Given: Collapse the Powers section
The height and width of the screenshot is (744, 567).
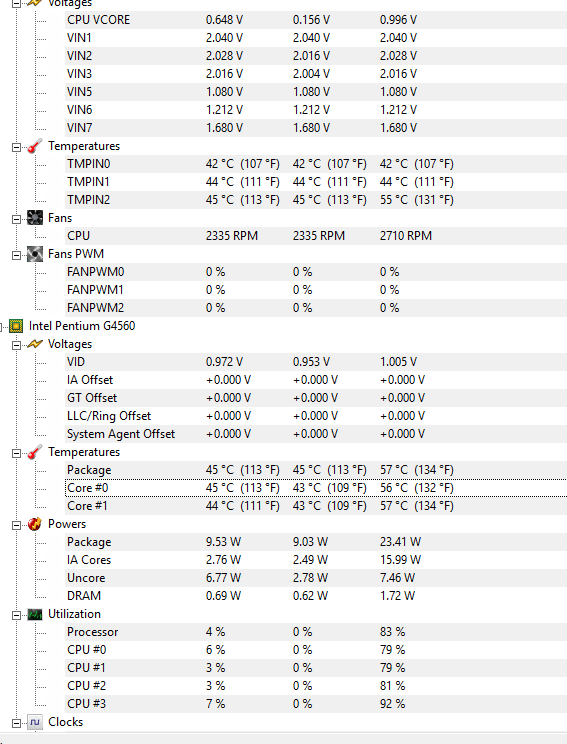Looking at the screenshot, I should [16, 525].
